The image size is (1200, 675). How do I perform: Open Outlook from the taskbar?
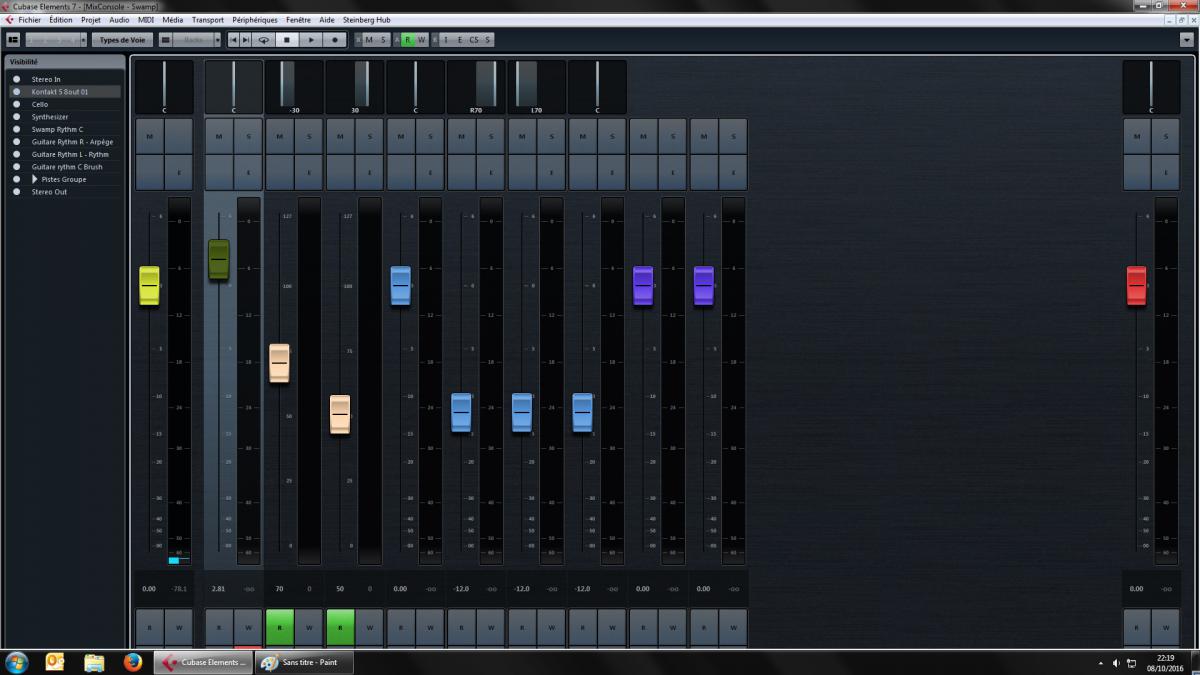tap(55, 662)
